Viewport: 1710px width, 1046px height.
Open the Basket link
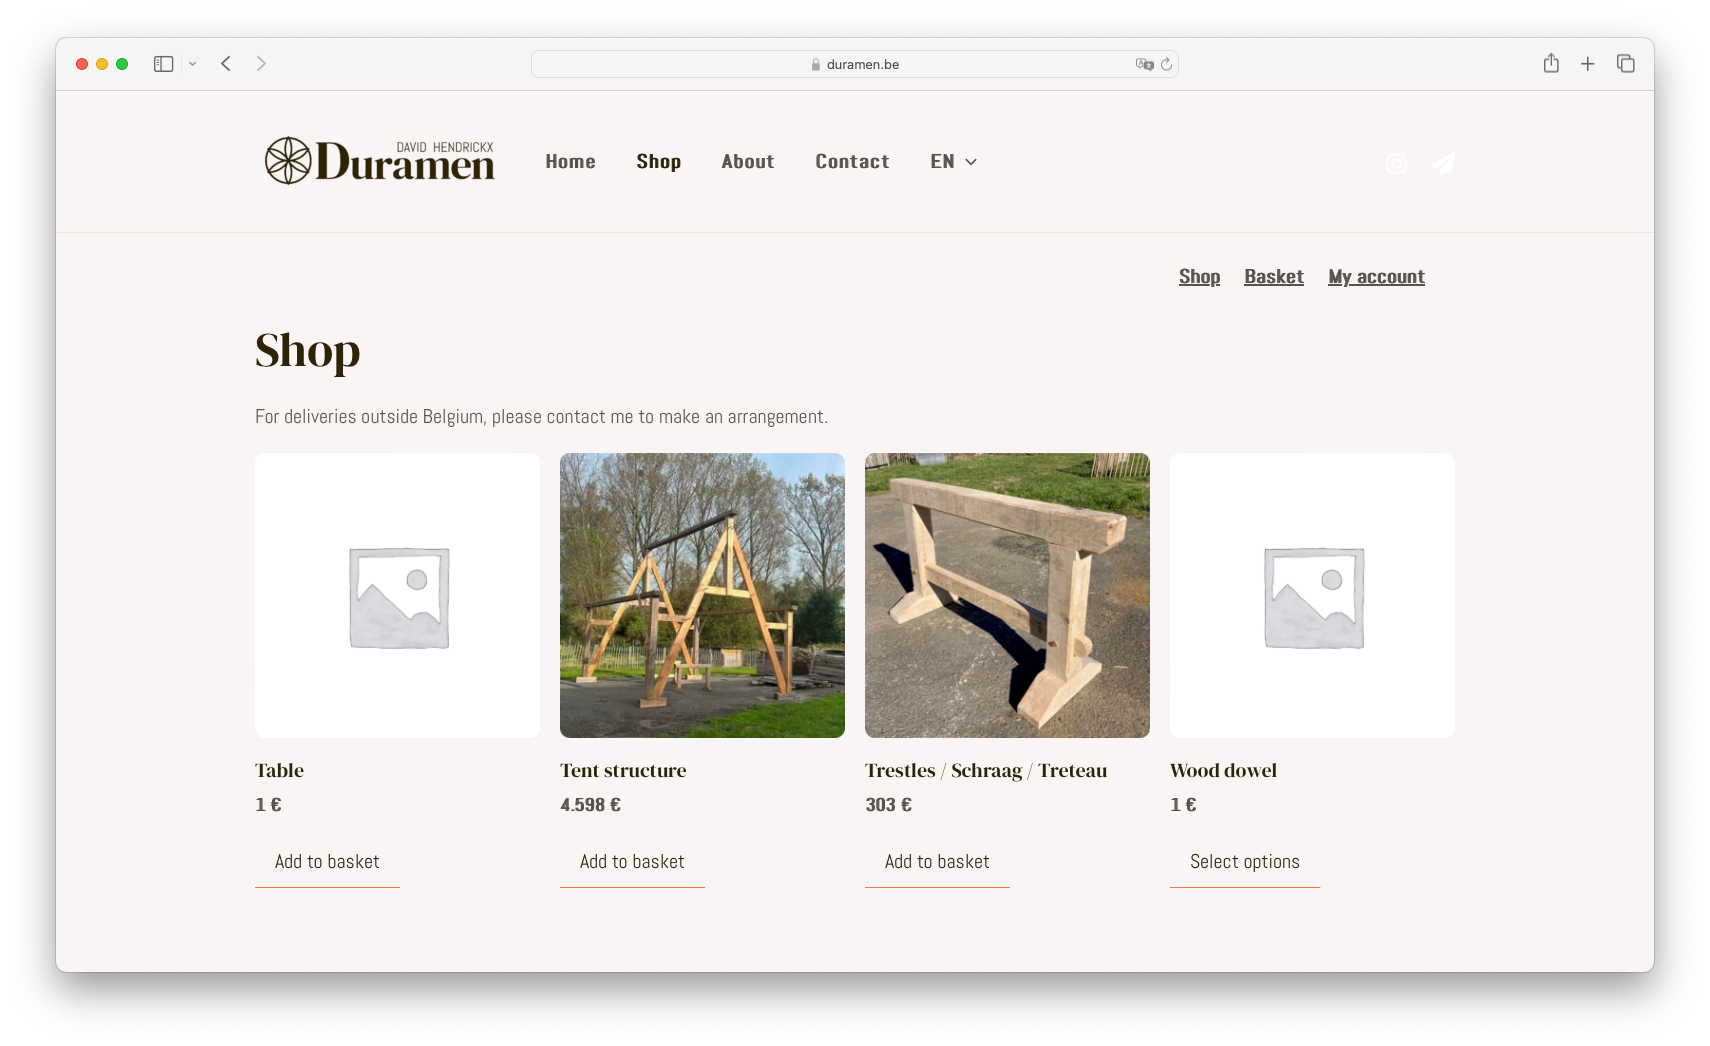pos(1274,277)
